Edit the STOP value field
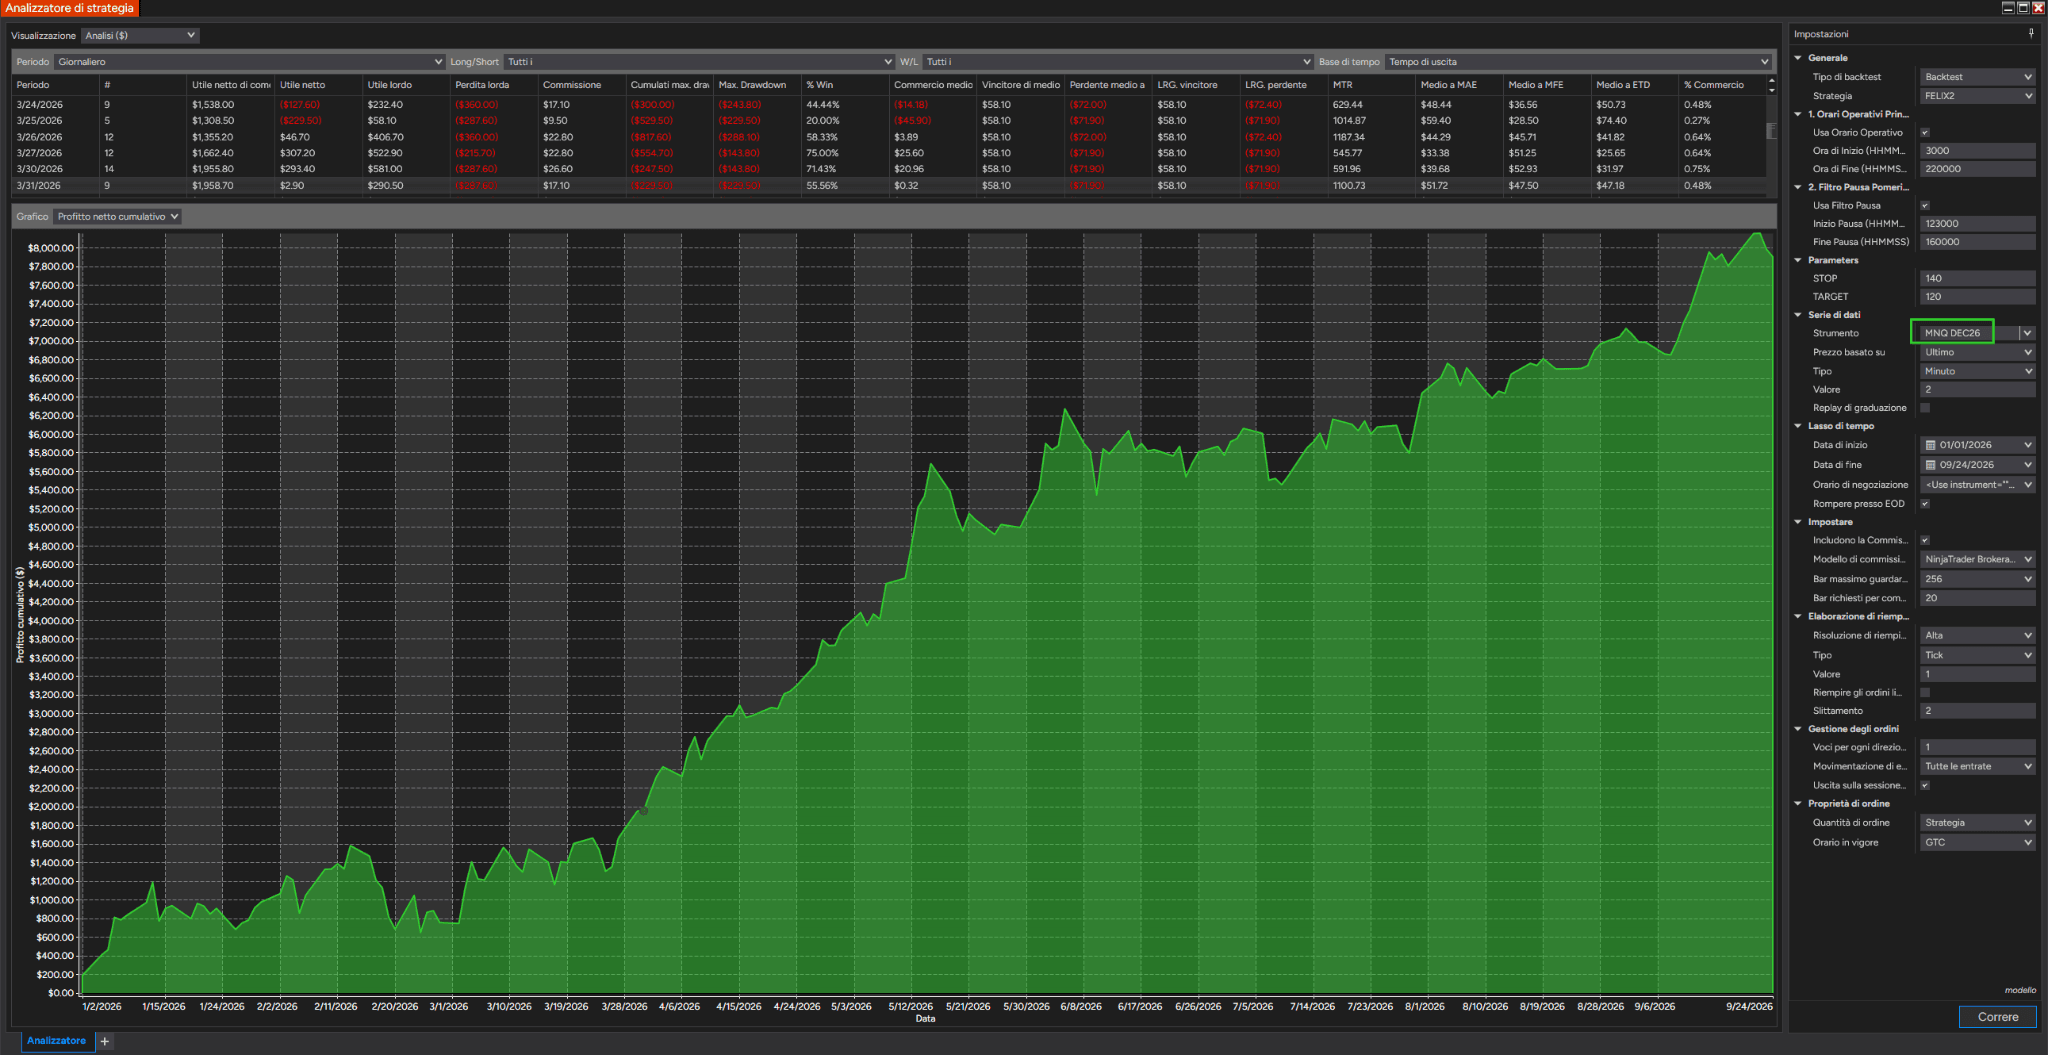Viewport: 2048px width, 1055px height. tap(1977, 279)
